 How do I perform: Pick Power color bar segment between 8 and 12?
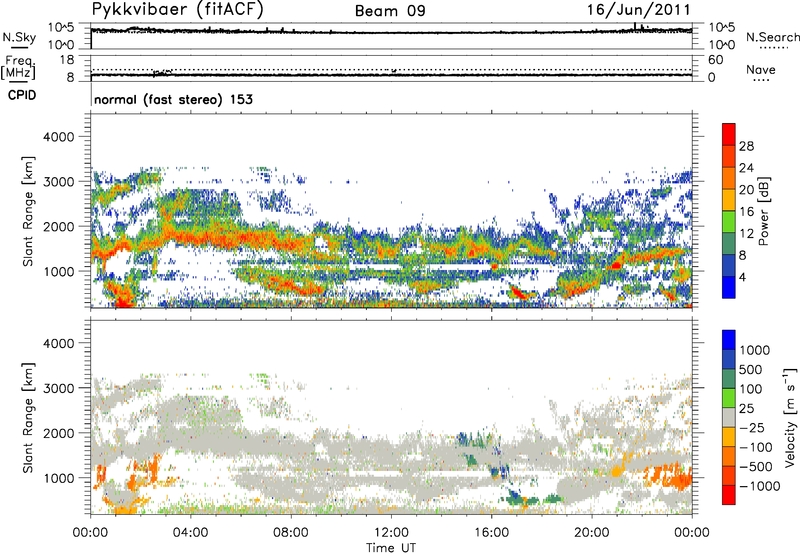[x=729, y=244]
